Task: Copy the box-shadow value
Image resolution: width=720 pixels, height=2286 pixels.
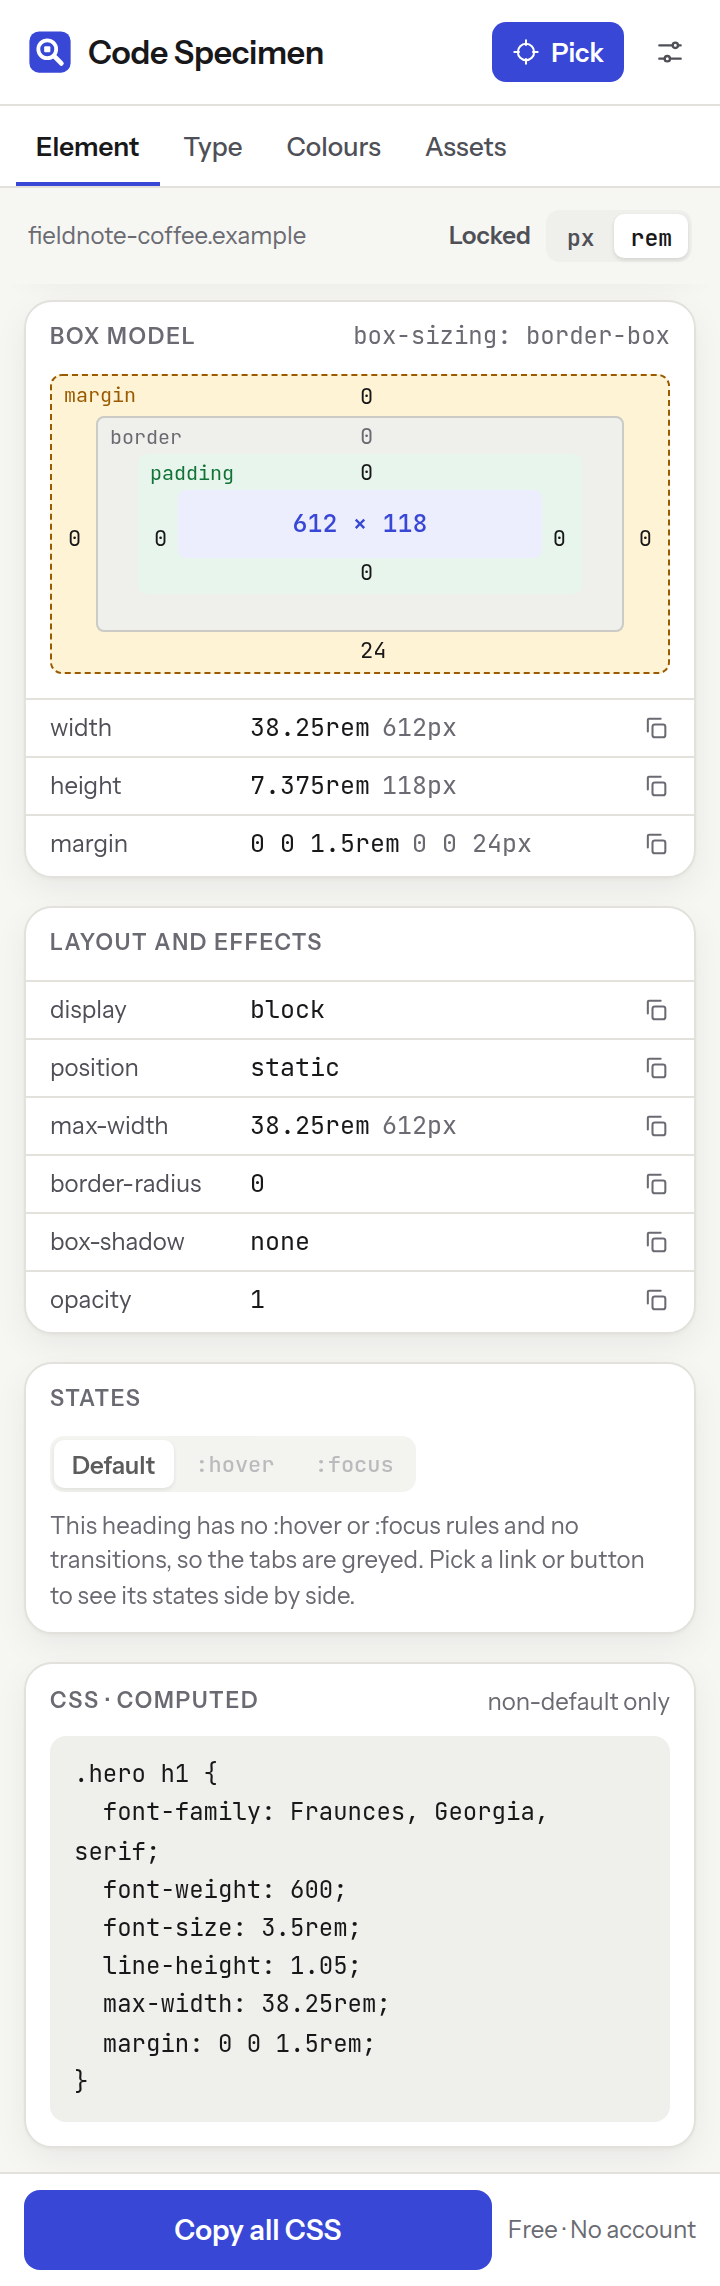Action: pyautogui.click(x=656, y=1242)
